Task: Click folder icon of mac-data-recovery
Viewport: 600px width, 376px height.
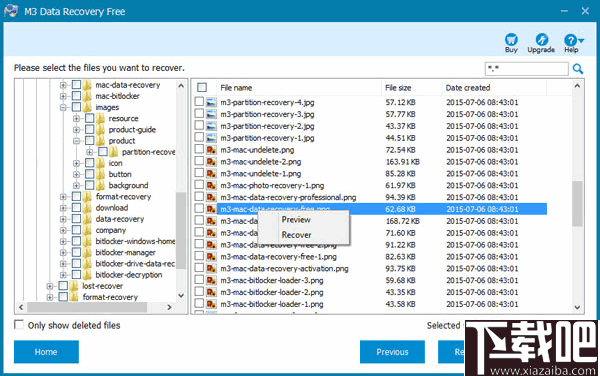Action: pyautogui.click(x=88, y=85)
